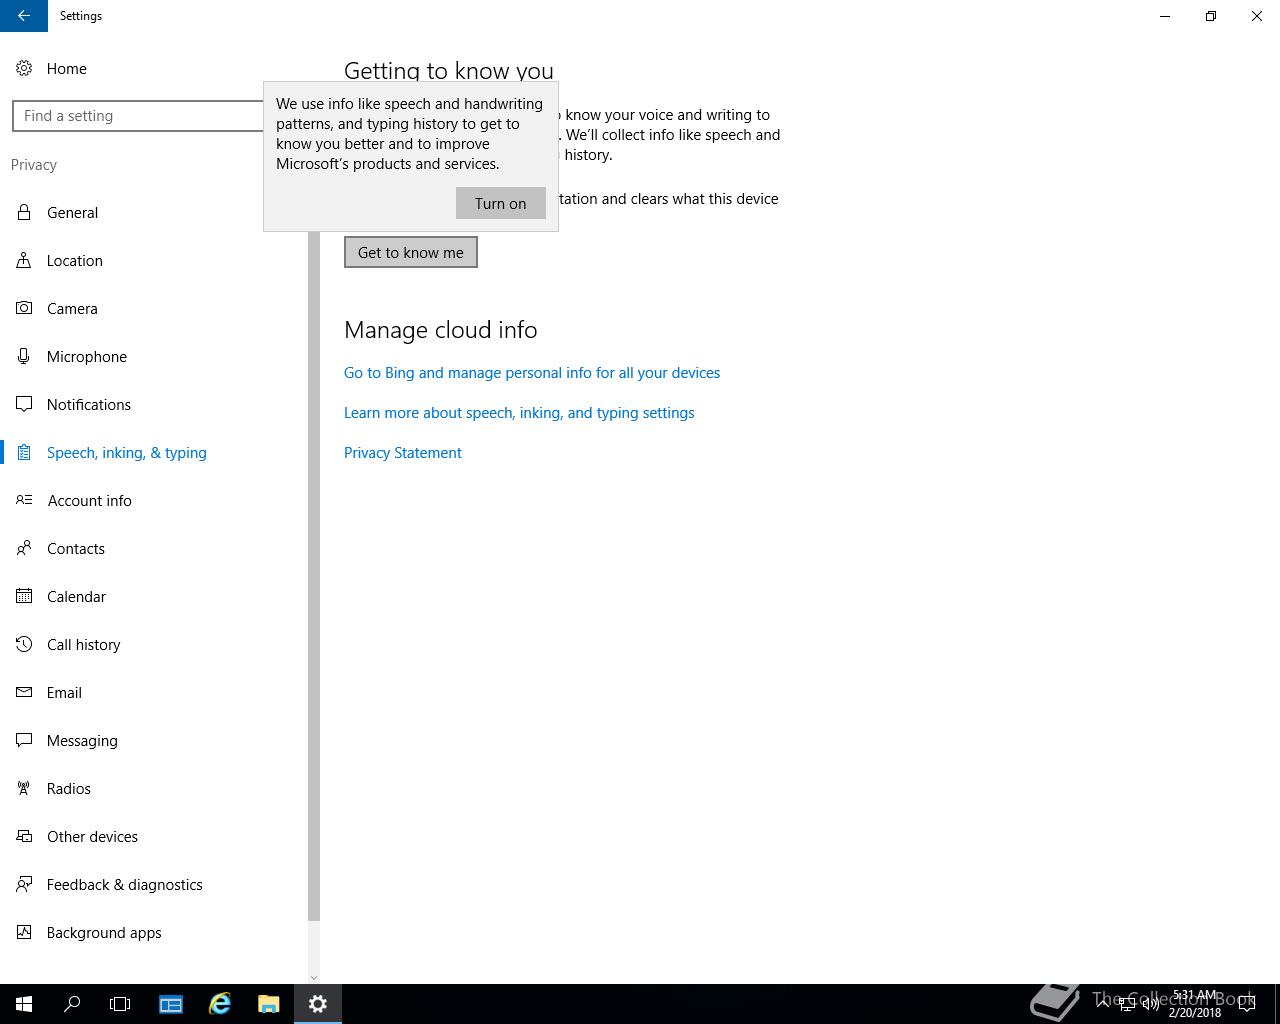Open the Email privacy page

click(x=155, y=692)
